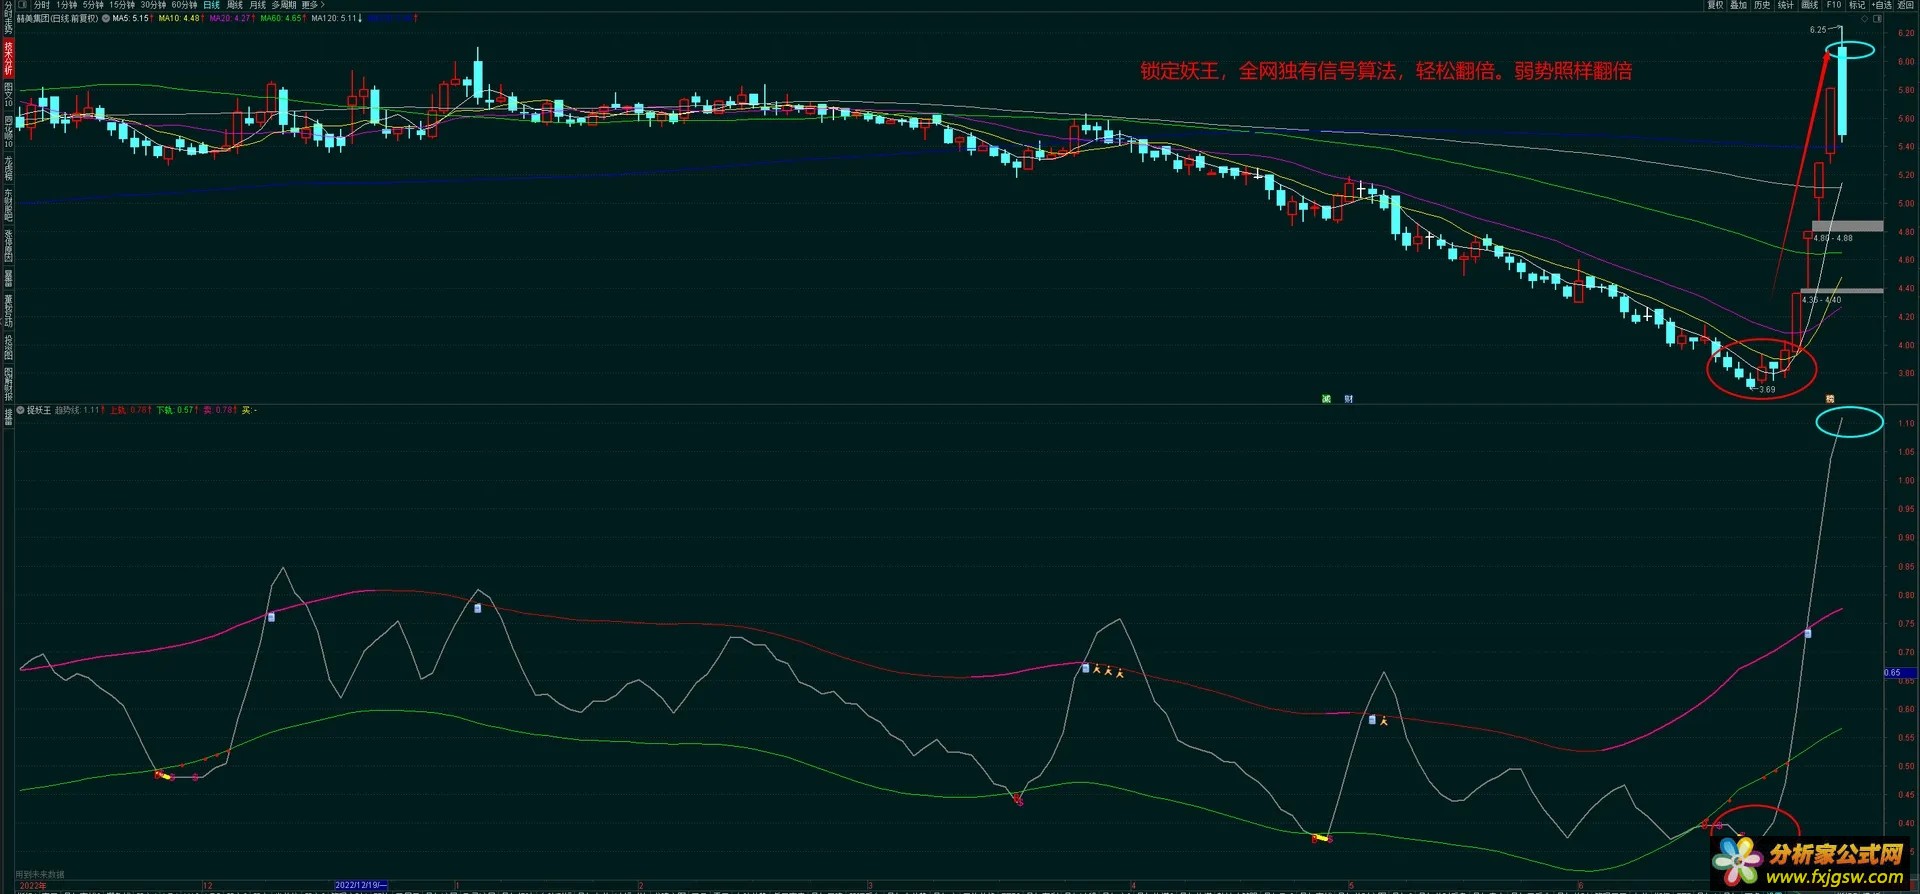The image size is (1920, 894).
Task: Open 提妖王 indicator dropdown icon
Action: point(20,410)
